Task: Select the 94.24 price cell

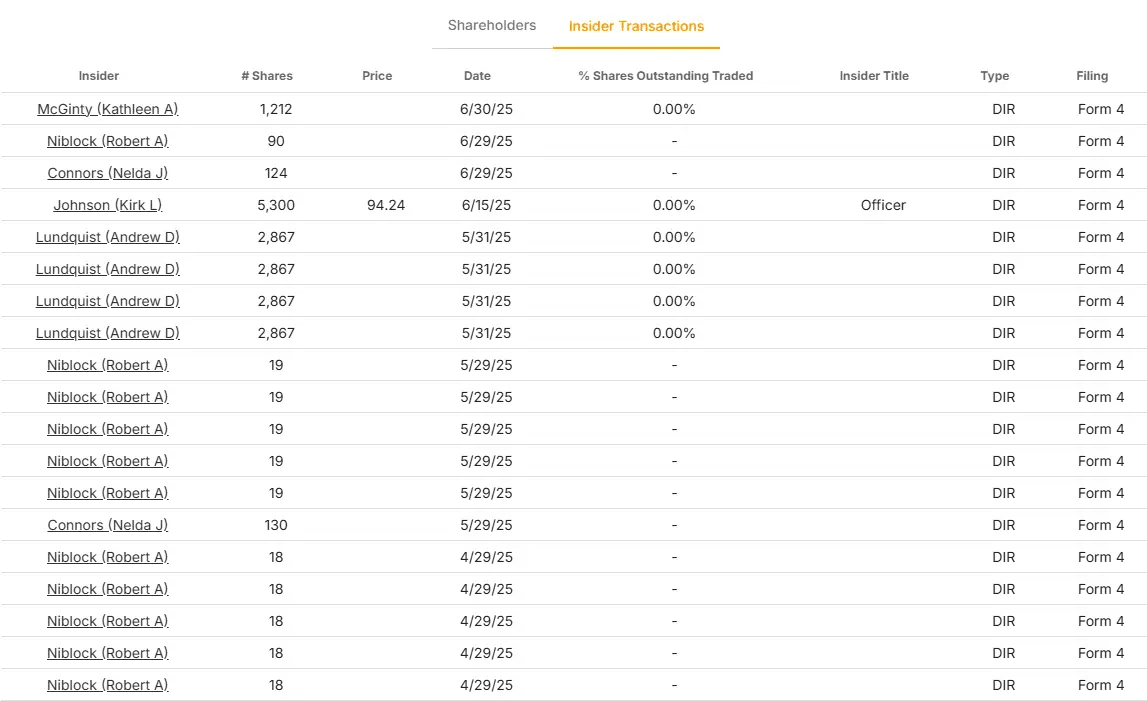Action: pyautogui.click(x=386, y=206)
